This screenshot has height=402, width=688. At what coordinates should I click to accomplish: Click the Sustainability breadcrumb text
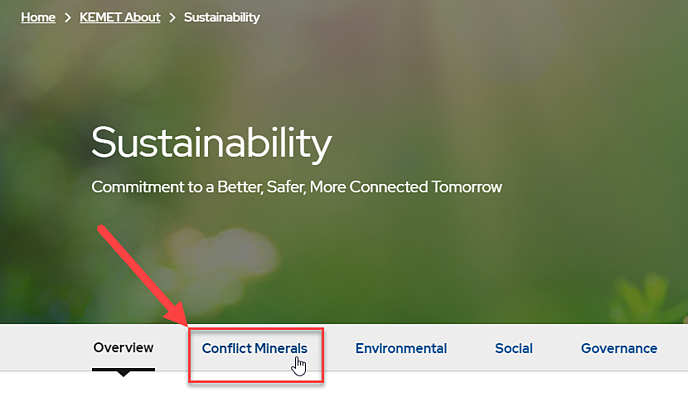(222, 17)
